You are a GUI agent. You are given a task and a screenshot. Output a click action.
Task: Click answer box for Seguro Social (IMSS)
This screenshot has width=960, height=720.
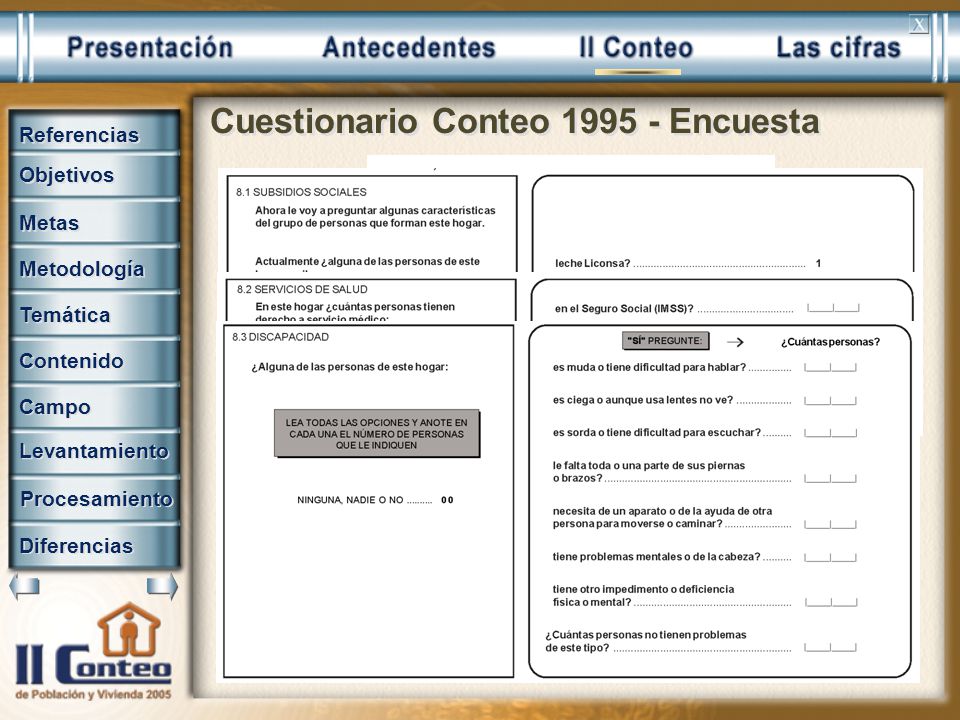[x=833, y=308]
